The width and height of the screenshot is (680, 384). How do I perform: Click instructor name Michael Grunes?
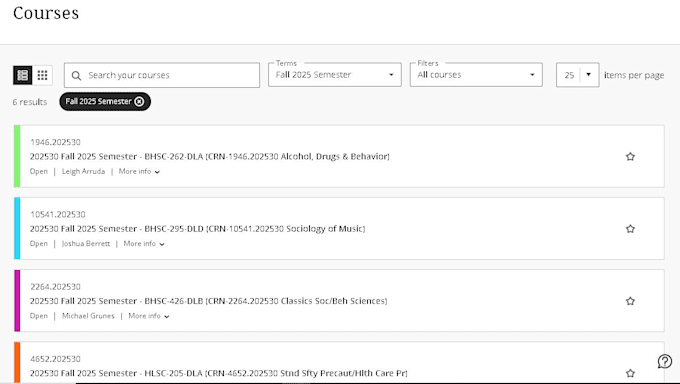pyautogui.click(x=88, y=316)
